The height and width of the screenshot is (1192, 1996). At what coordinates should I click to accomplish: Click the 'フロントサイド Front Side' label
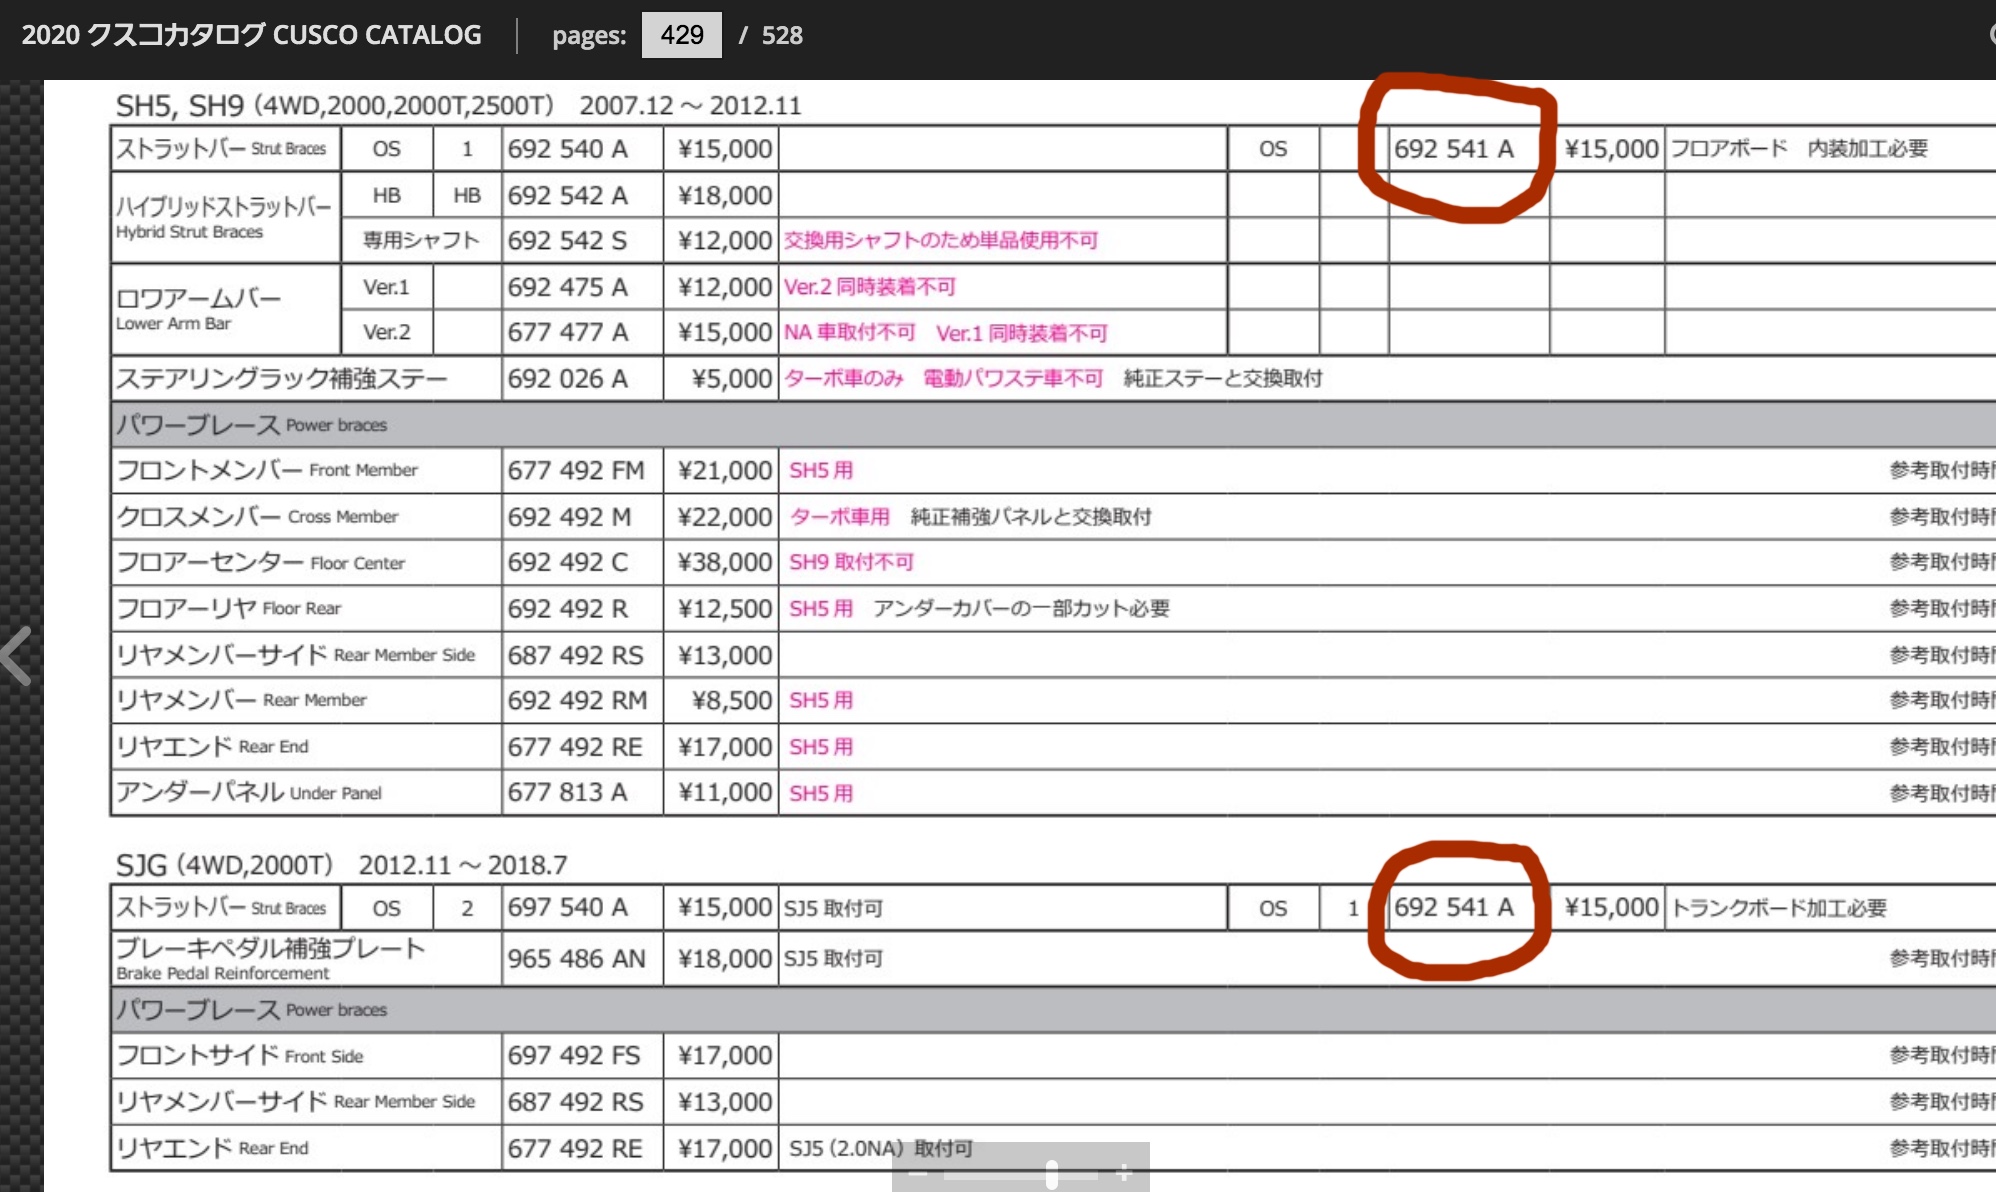(x=240, y=1055)
